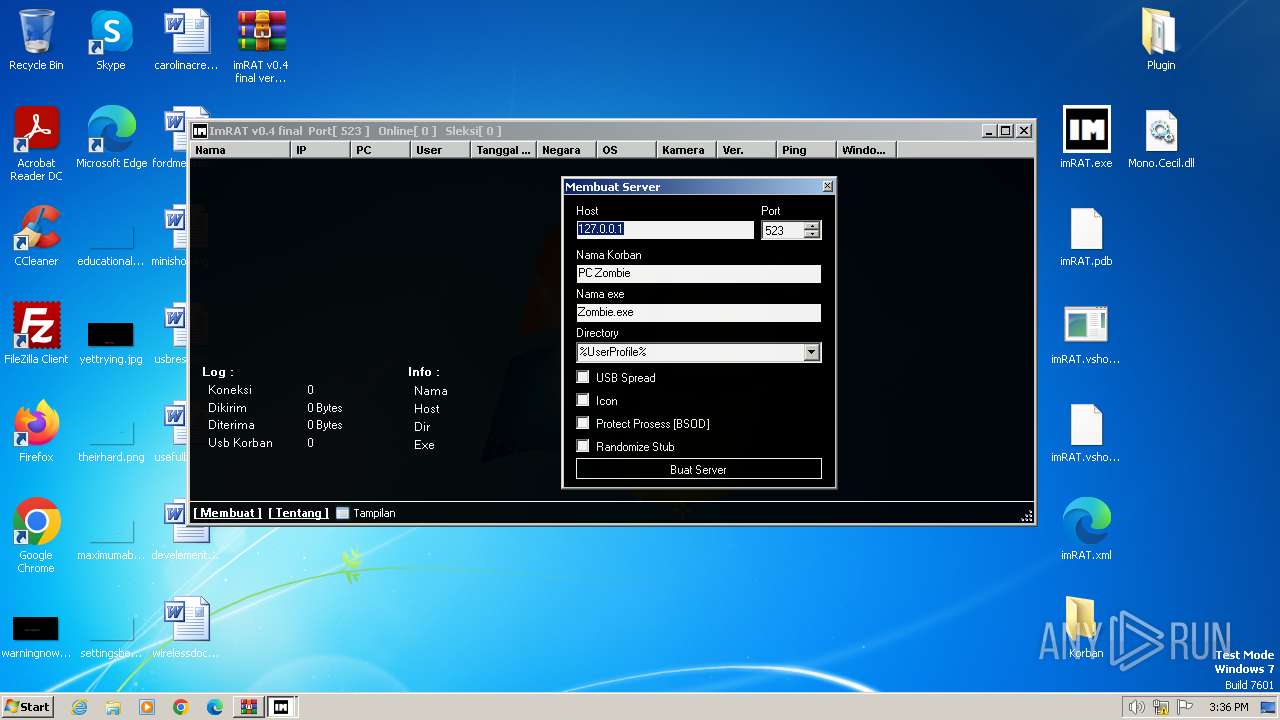Click the PC column header
This screenshot has width=1280, height=720.
380,150
